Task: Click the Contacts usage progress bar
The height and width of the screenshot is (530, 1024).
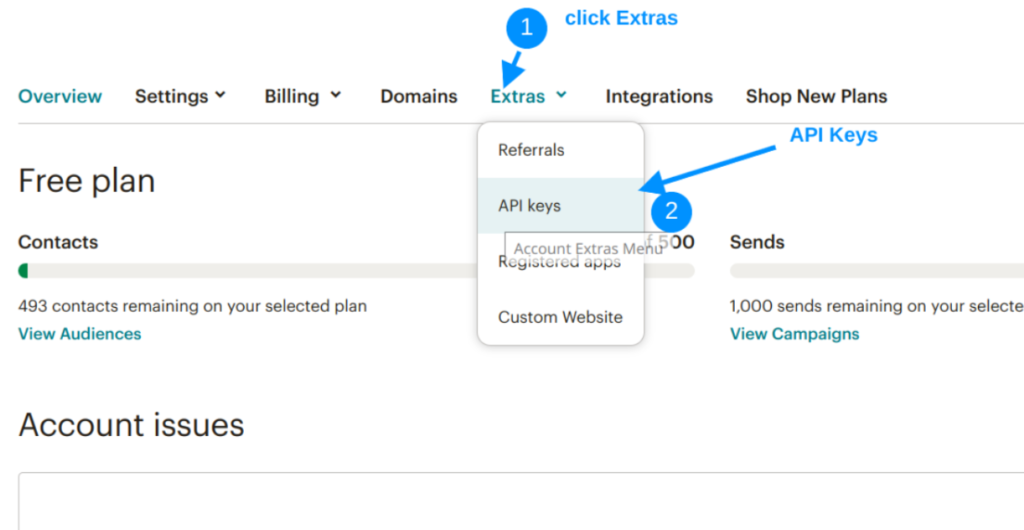Action: (x=250, y=271)
